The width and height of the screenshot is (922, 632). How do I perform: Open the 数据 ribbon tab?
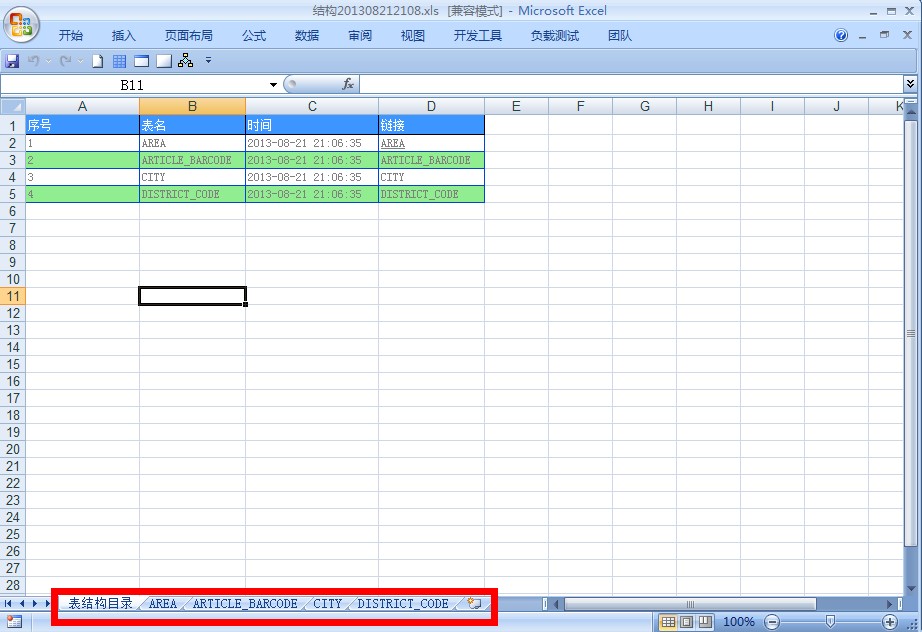[x=307, y=35]
